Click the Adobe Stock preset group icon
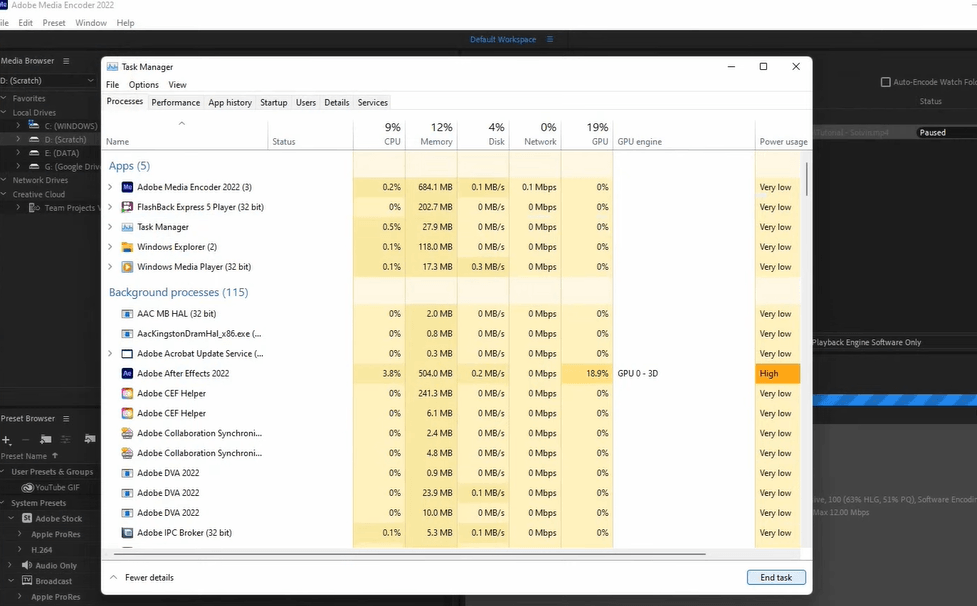The height and width of the screenshot is (606, 977). [27, 518]
